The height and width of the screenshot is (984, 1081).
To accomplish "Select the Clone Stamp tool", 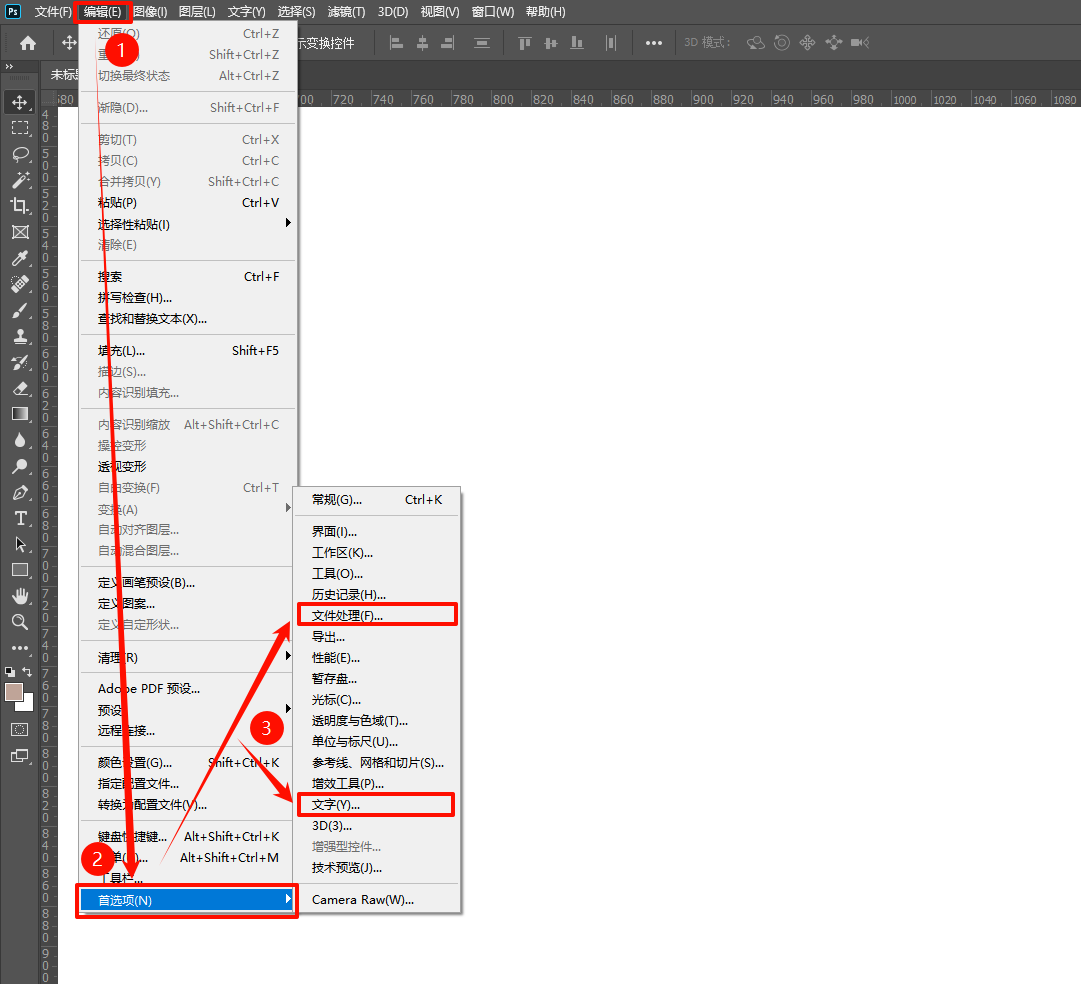I will coord(20,336).
